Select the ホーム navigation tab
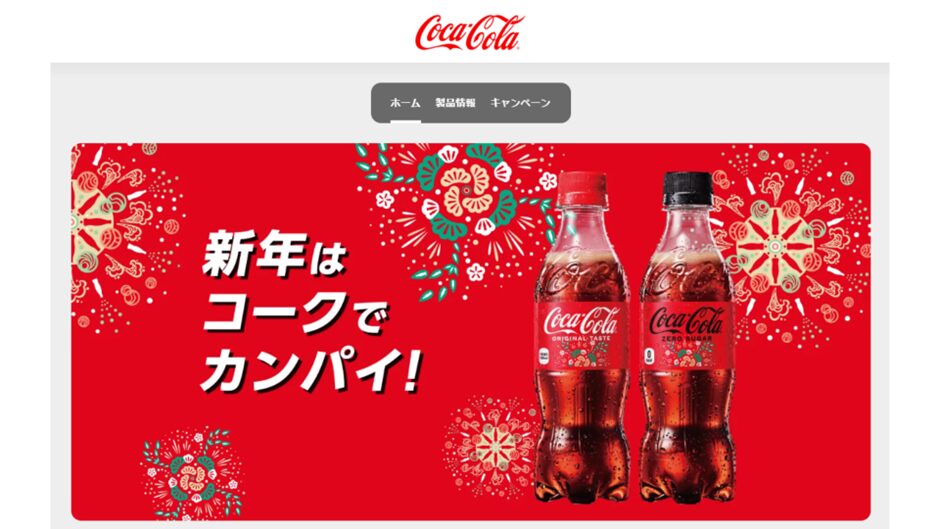This screenshot has height=529, width=940. [405, 103]
